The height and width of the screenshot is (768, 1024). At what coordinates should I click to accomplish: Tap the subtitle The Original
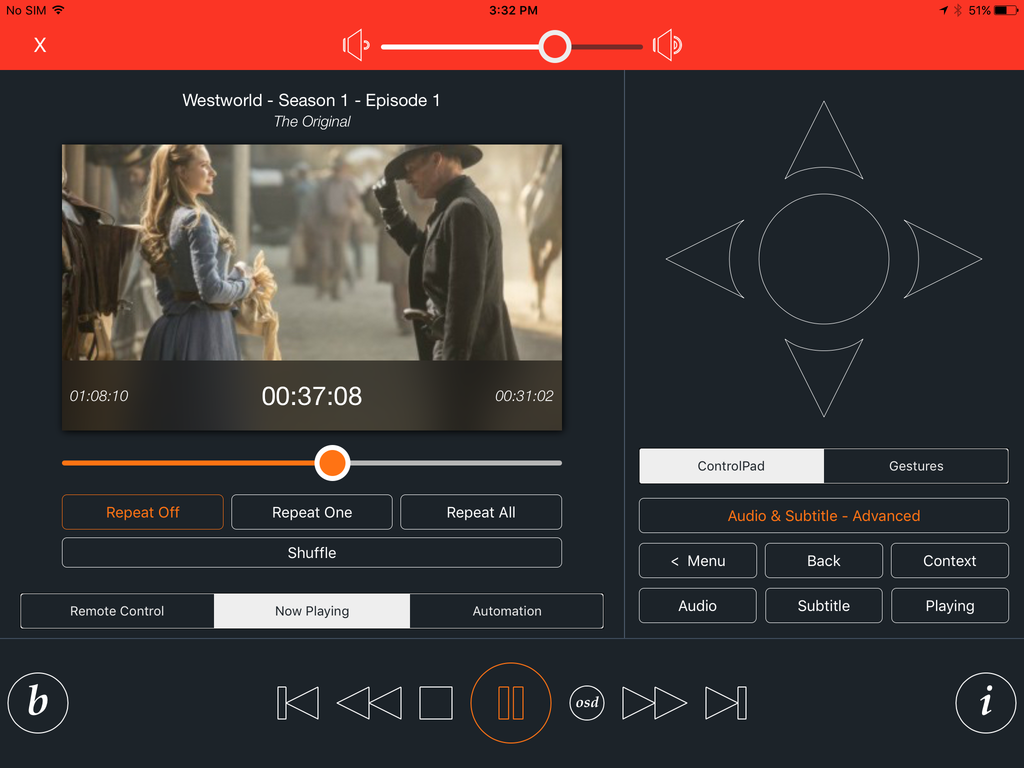coord(312,121)
